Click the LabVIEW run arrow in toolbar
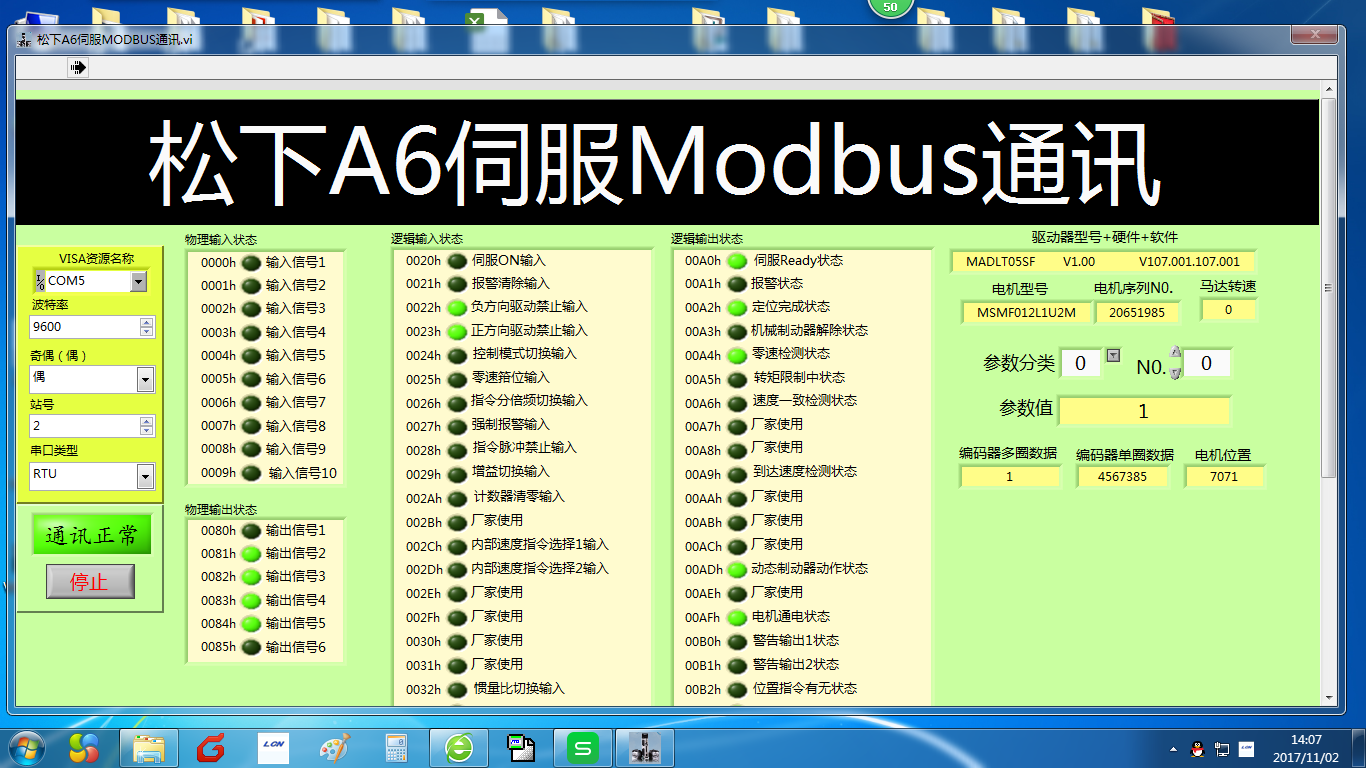Viewport: 1366px width, 768px height. [x=78, y=67]
